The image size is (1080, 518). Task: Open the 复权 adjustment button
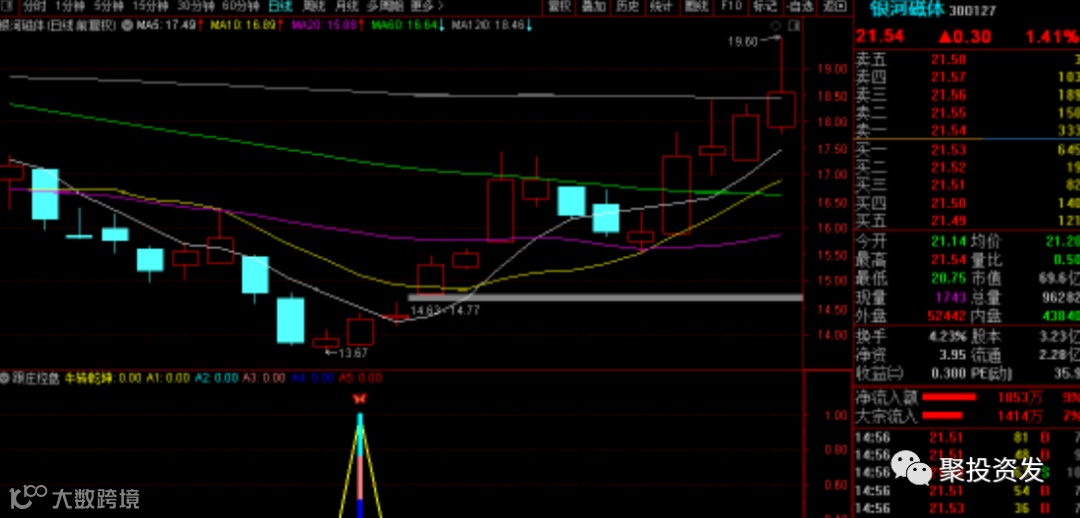(560, 6)
